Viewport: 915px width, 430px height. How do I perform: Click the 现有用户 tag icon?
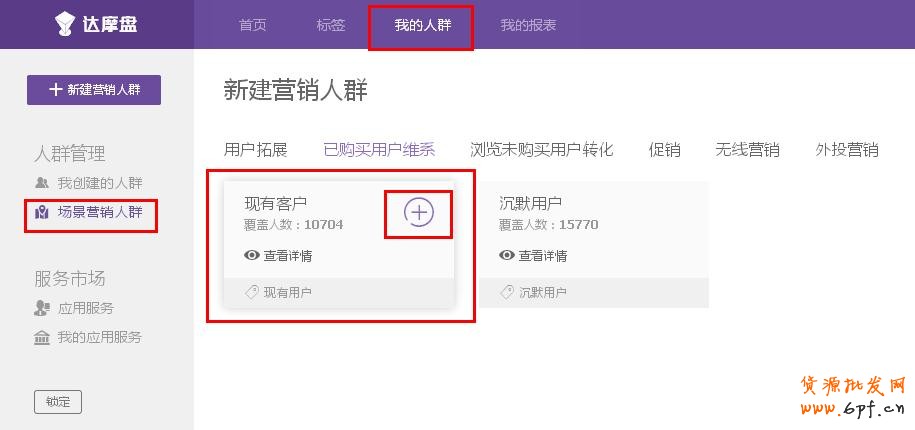pos(252,292)
